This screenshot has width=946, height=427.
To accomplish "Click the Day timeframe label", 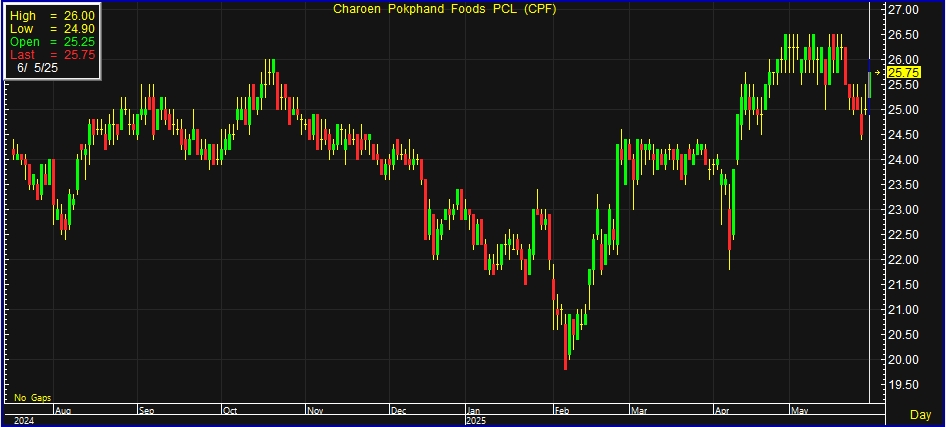I will [x=920, y=415].
